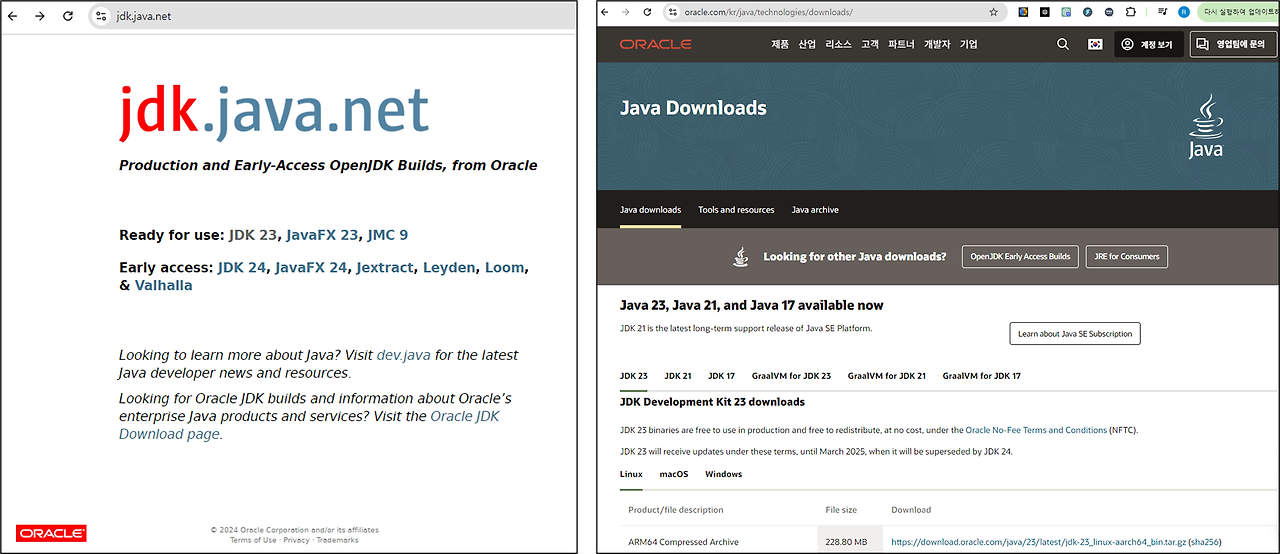Click the Oracle logo in the header

point(655,44)
